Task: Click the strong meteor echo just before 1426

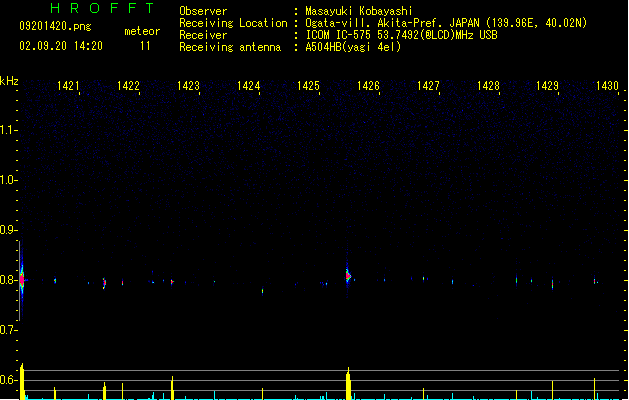Action: tap(348, 276)
